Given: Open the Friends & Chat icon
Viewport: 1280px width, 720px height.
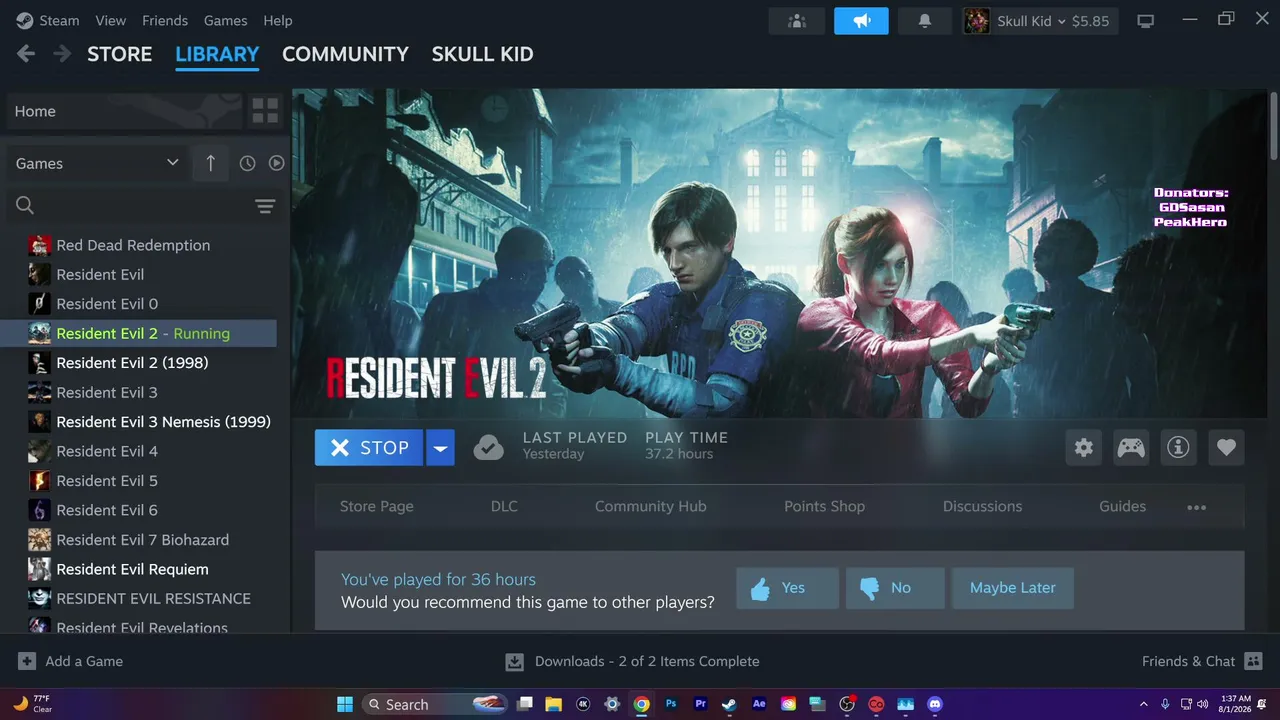Looking at the screenshot, I should coord(1253,661).
